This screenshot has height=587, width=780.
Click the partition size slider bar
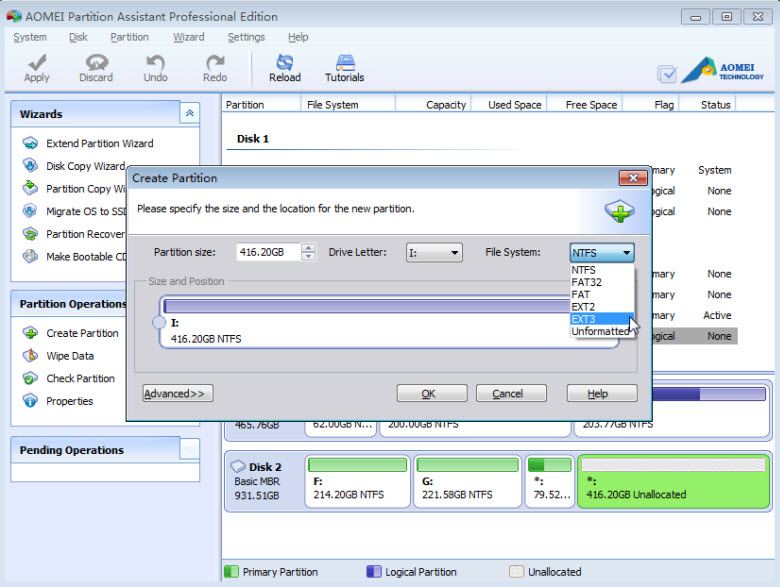tap(367, 306)
